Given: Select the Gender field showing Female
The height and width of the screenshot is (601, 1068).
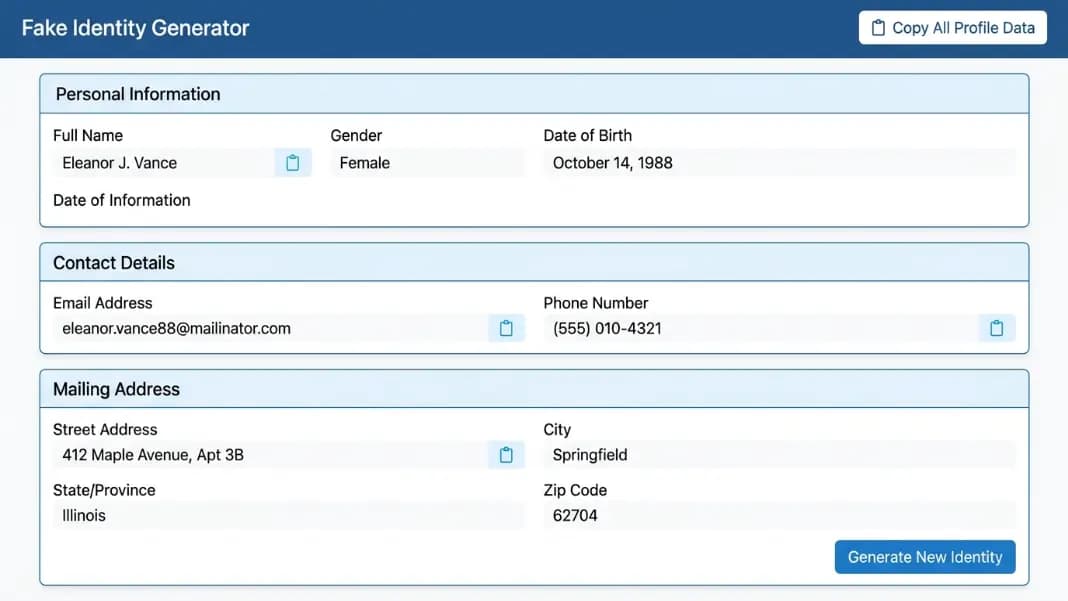Looking at the screenshot, I should pos(428,163).
